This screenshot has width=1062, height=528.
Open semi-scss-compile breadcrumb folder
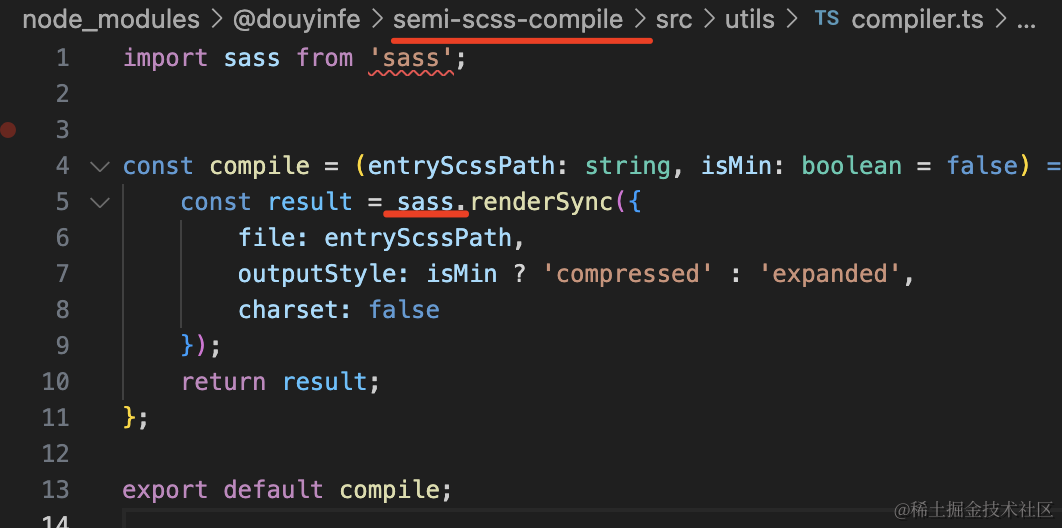click(508, 20)
